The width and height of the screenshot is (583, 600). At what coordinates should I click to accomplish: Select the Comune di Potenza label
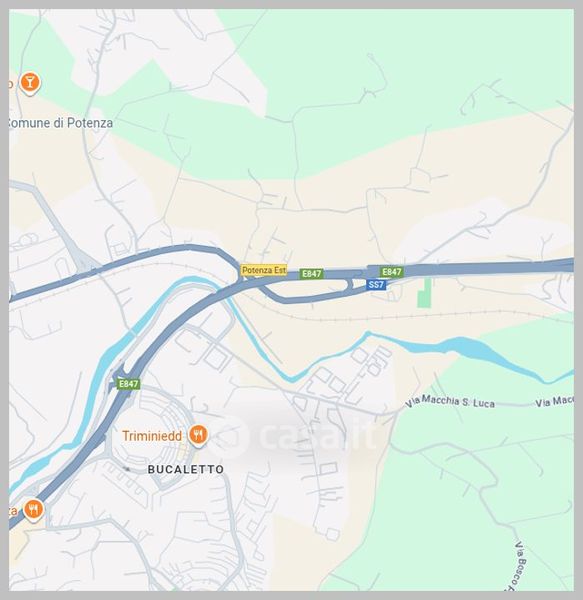(60, 123)
